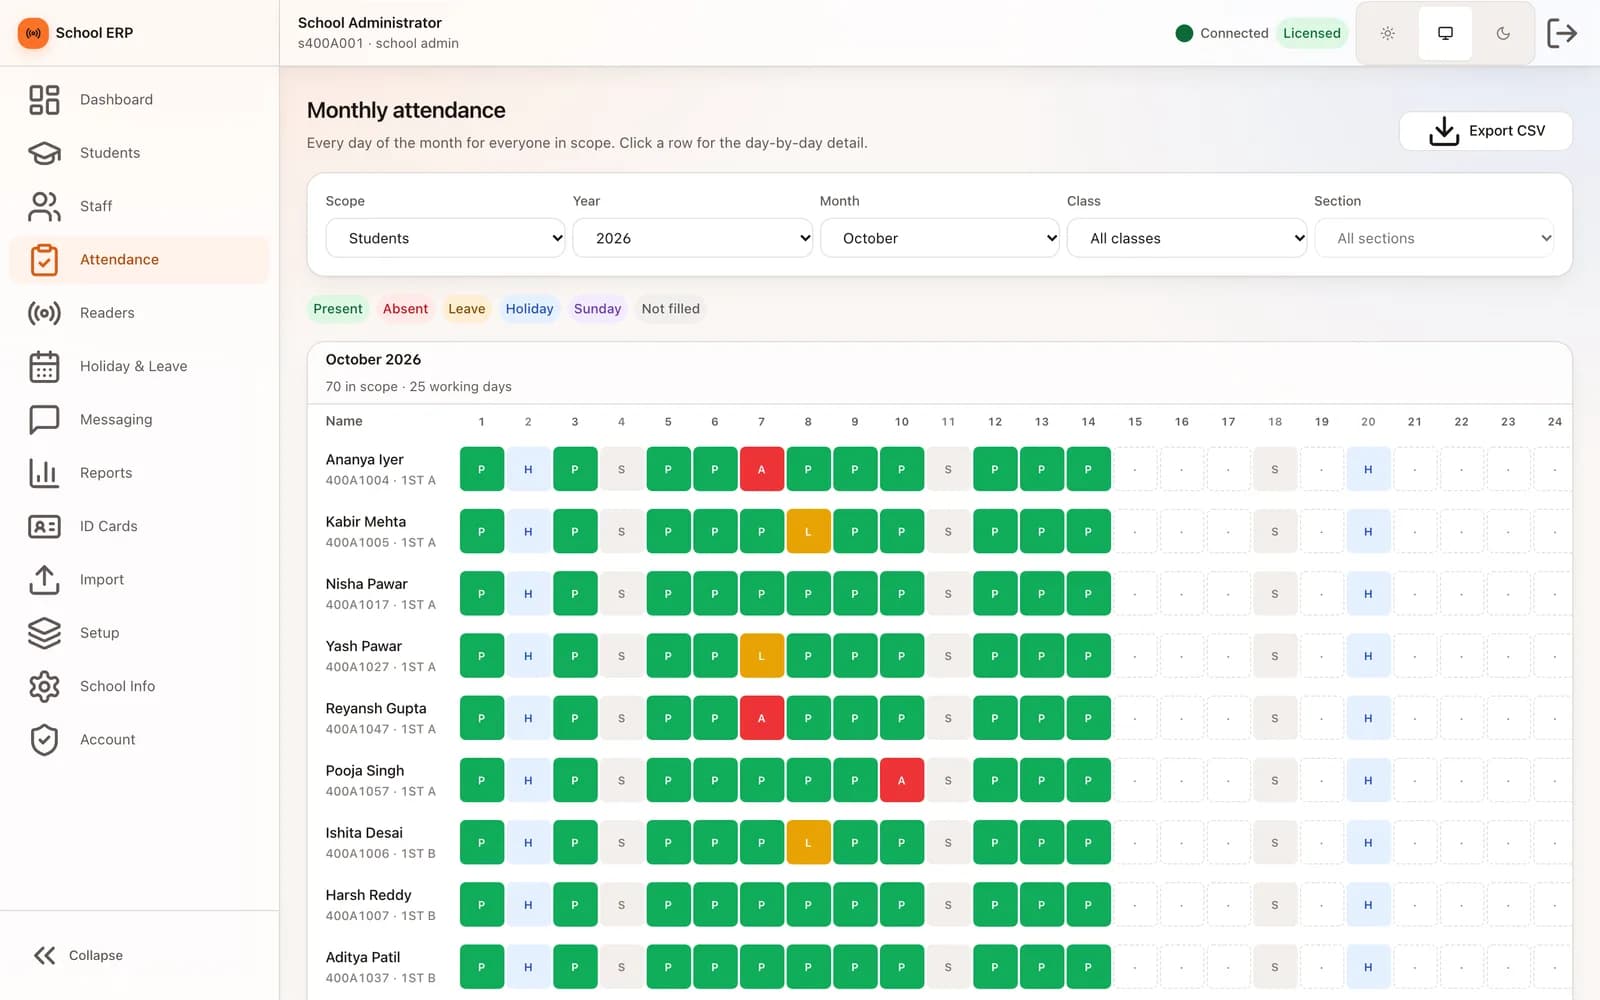1600x1000 pixels.
Task: Open the Setup layers icon
Action: [44, 633]
